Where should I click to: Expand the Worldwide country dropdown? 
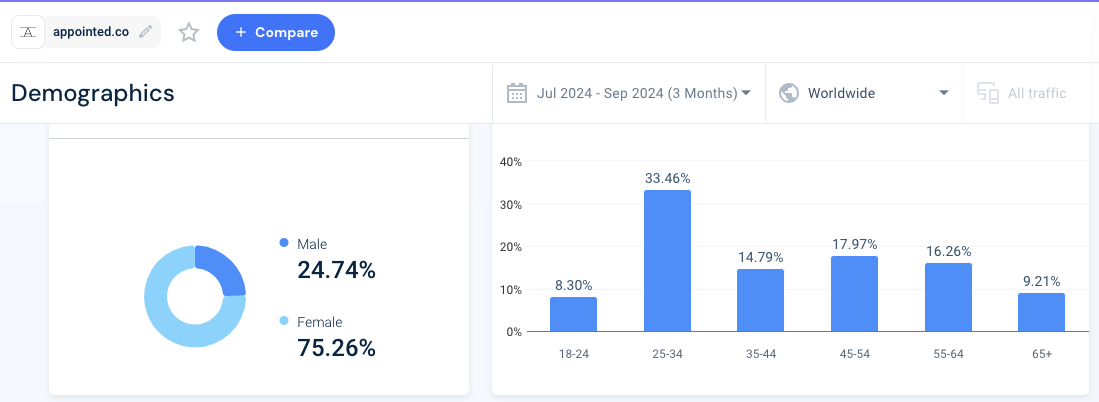(x=864, y=93)
